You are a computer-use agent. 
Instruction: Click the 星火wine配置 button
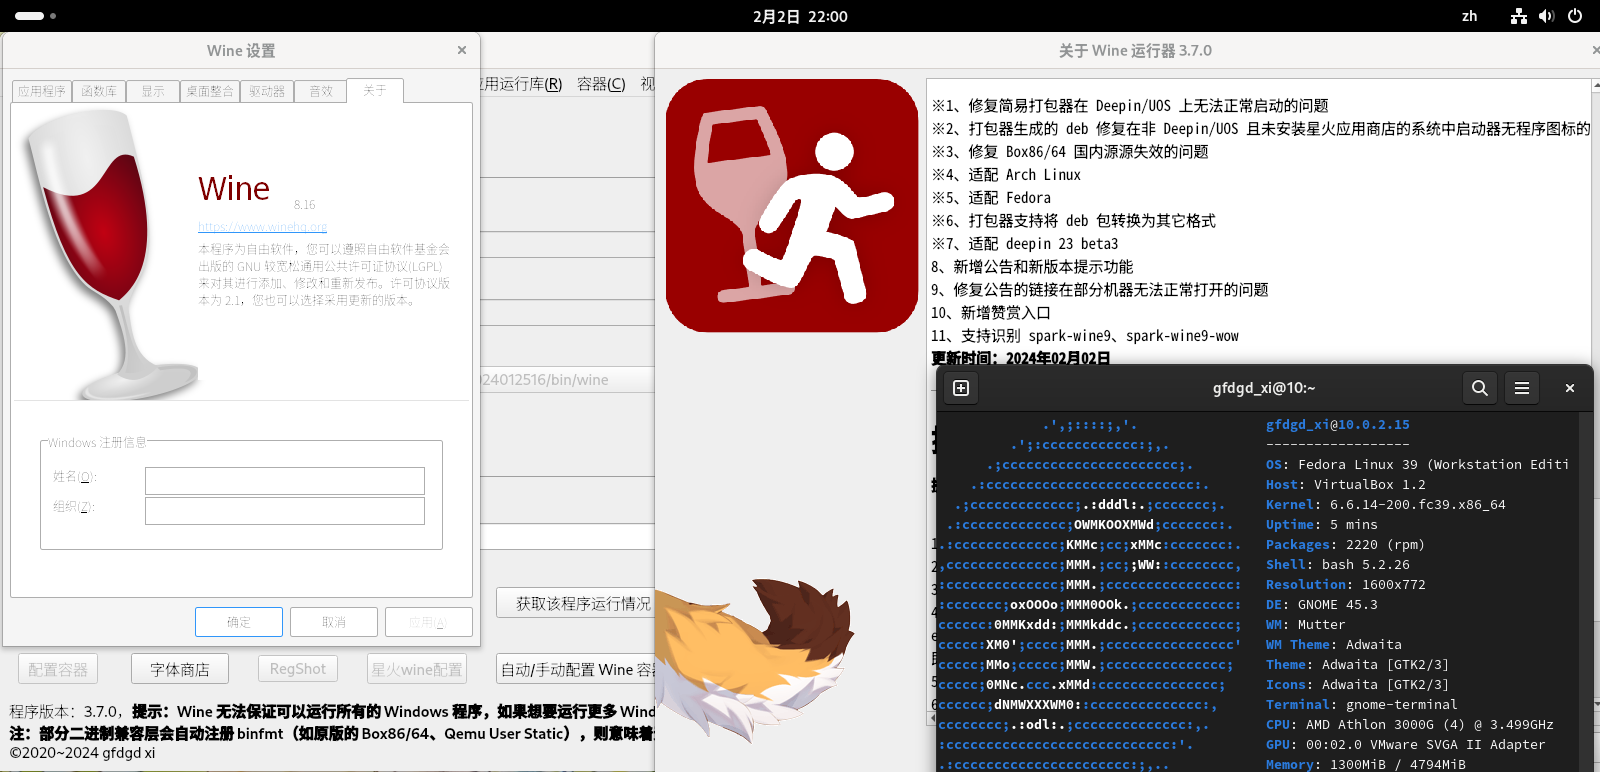tap(417, 669)
